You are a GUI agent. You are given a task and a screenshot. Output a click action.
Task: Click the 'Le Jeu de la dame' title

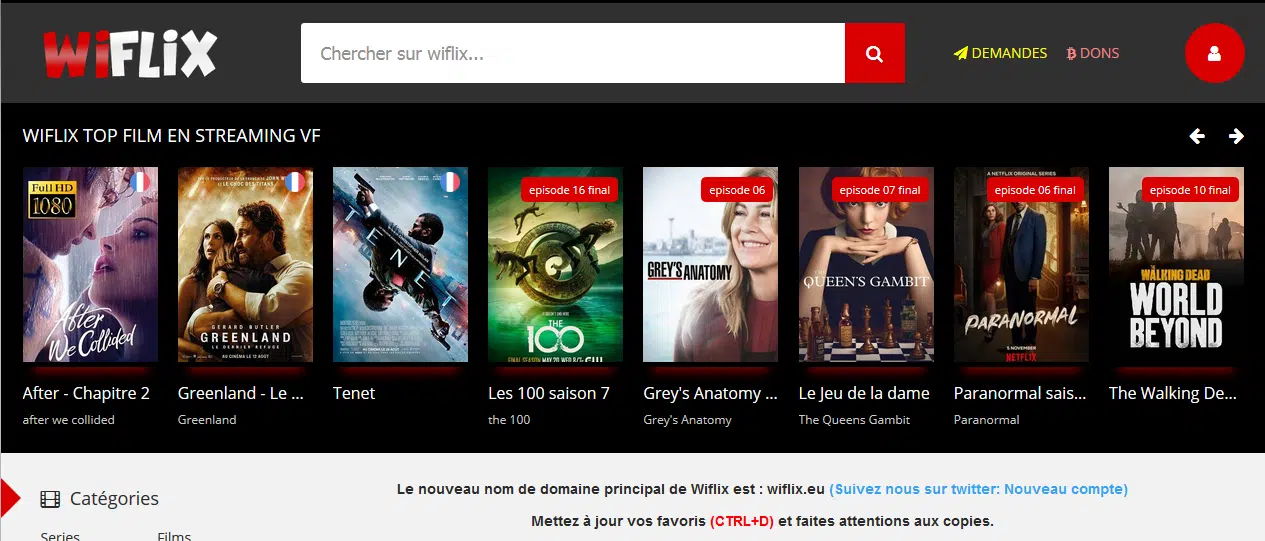[x=864, y=393]
